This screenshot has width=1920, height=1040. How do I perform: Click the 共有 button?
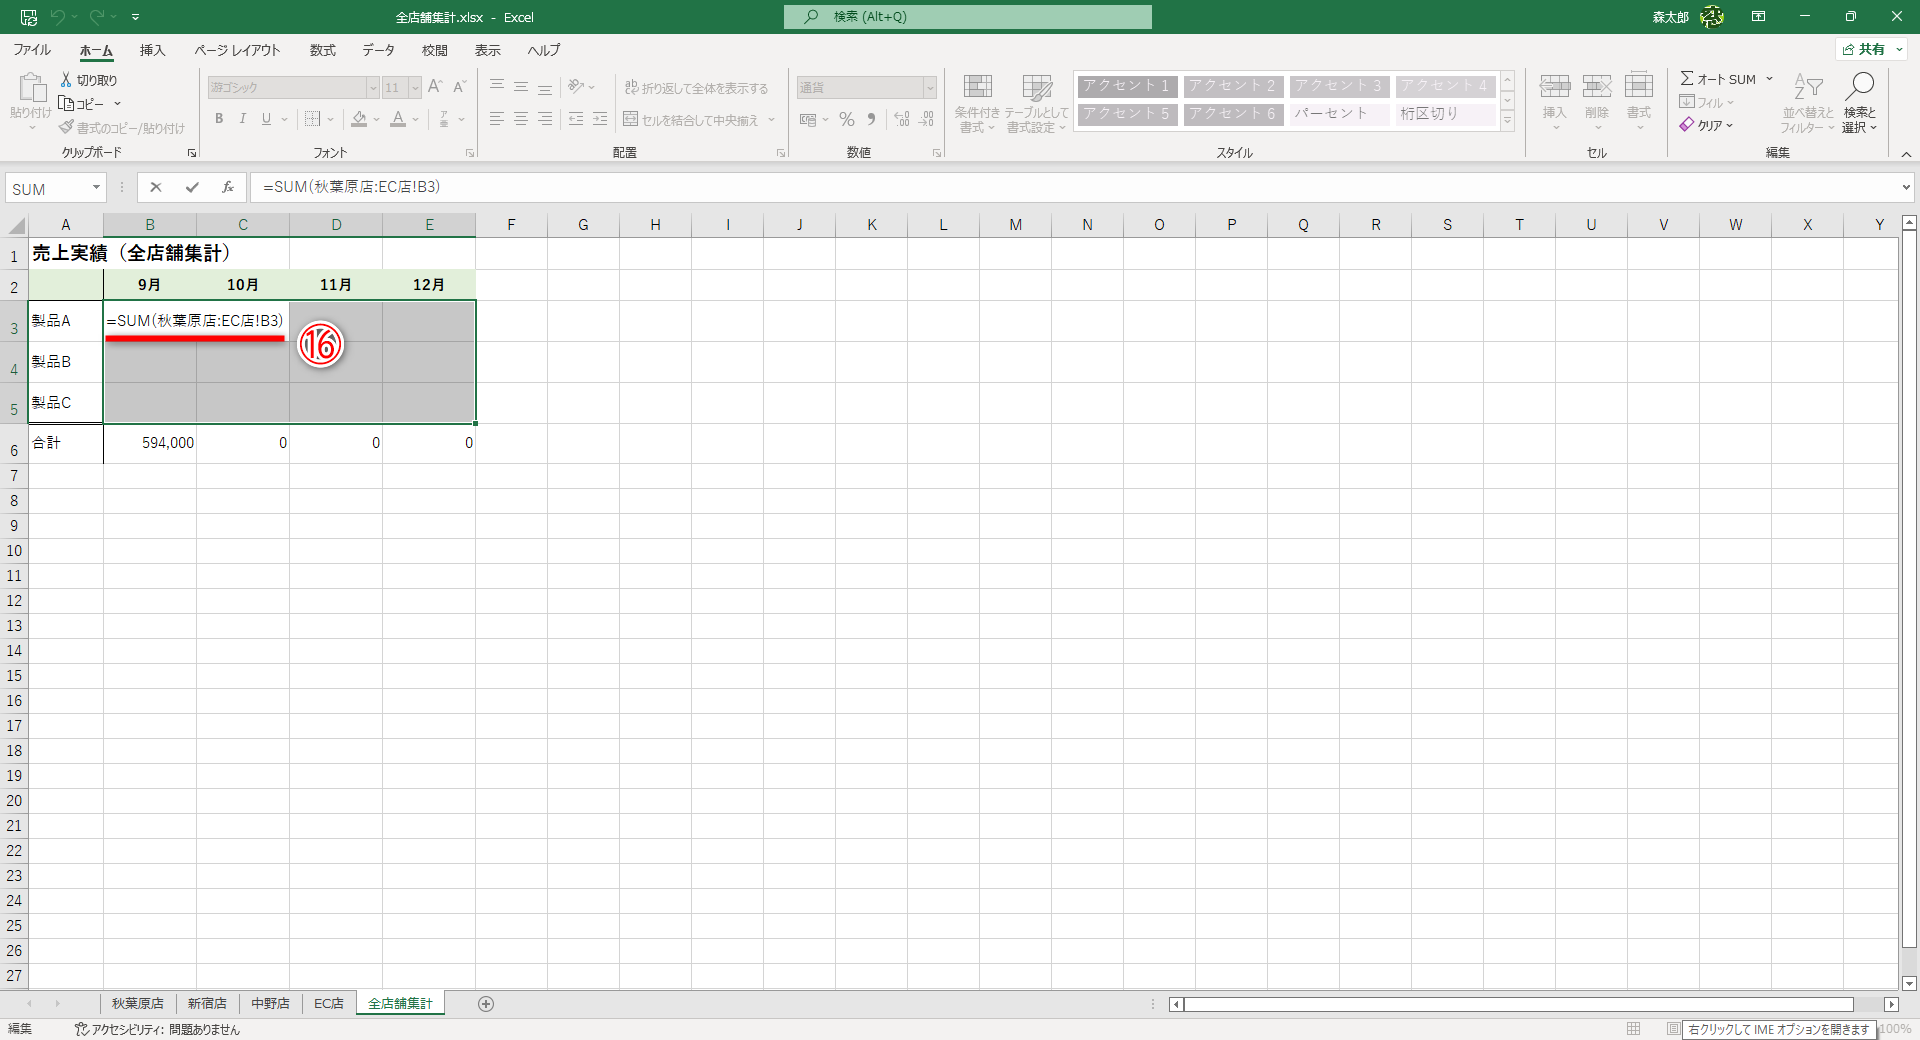pyautogui.click(x=1869, y=48)
